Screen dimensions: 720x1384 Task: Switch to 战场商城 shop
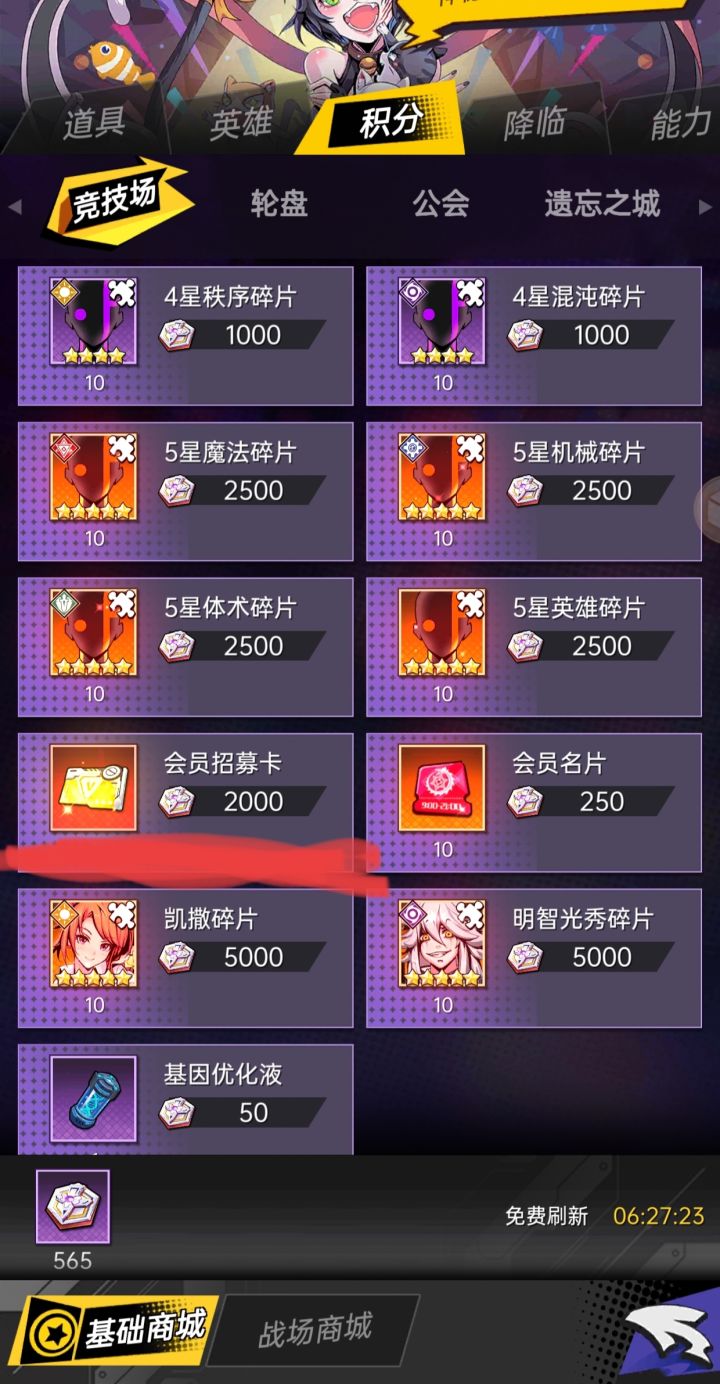(315, 1330)
